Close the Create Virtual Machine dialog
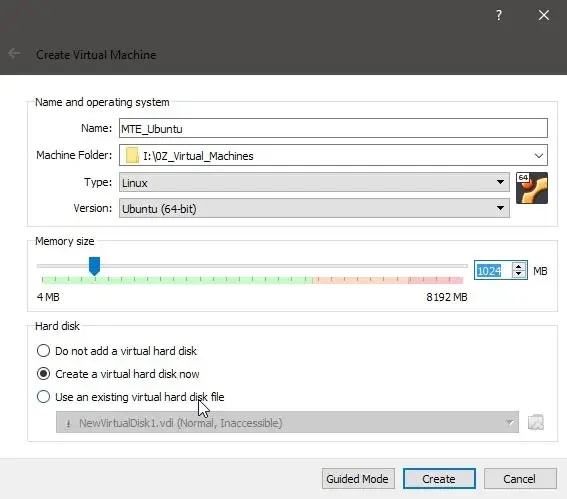The image size is (567, 499). click(x=544, y=15)
